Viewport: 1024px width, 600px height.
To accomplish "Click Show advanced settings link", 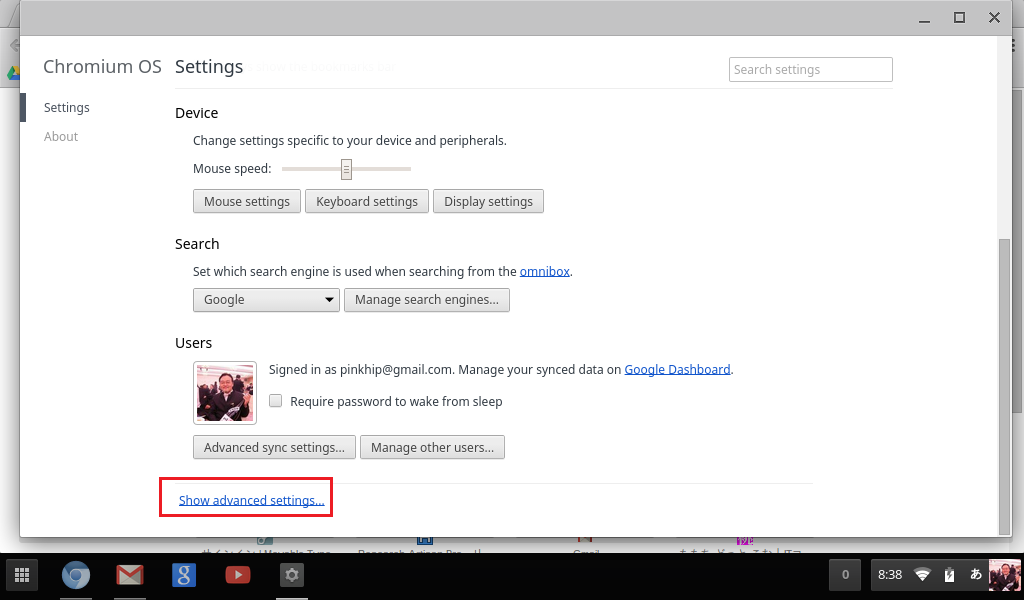I will [x=251, y=500].
